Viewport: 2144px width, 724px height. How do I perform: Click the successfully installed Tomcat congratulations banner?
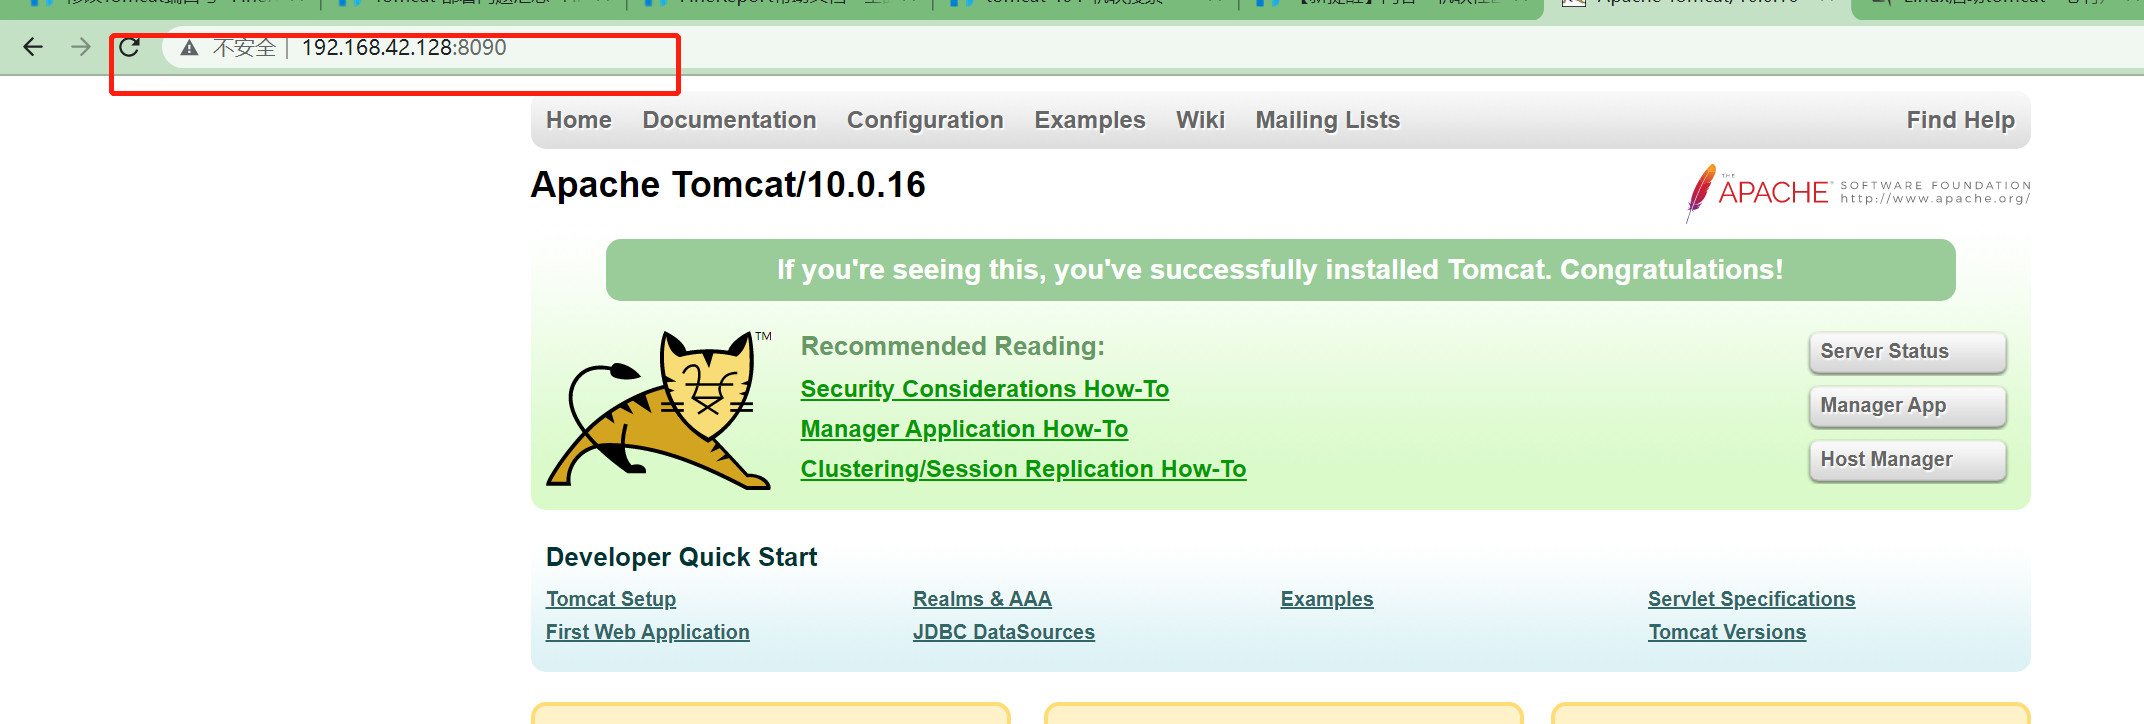[1280, 270]
